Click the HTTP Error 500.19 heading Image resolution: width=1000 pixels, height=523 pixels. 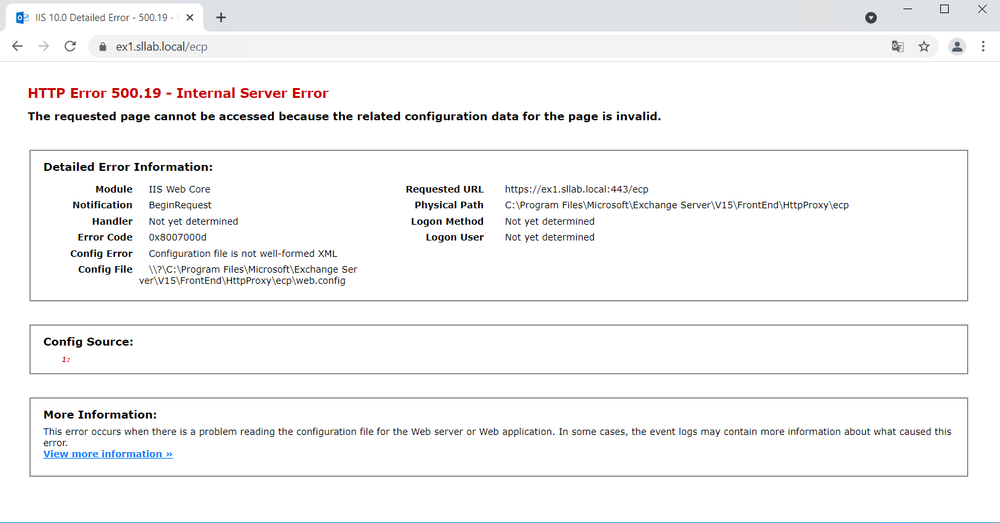click(x=178, y=93)
